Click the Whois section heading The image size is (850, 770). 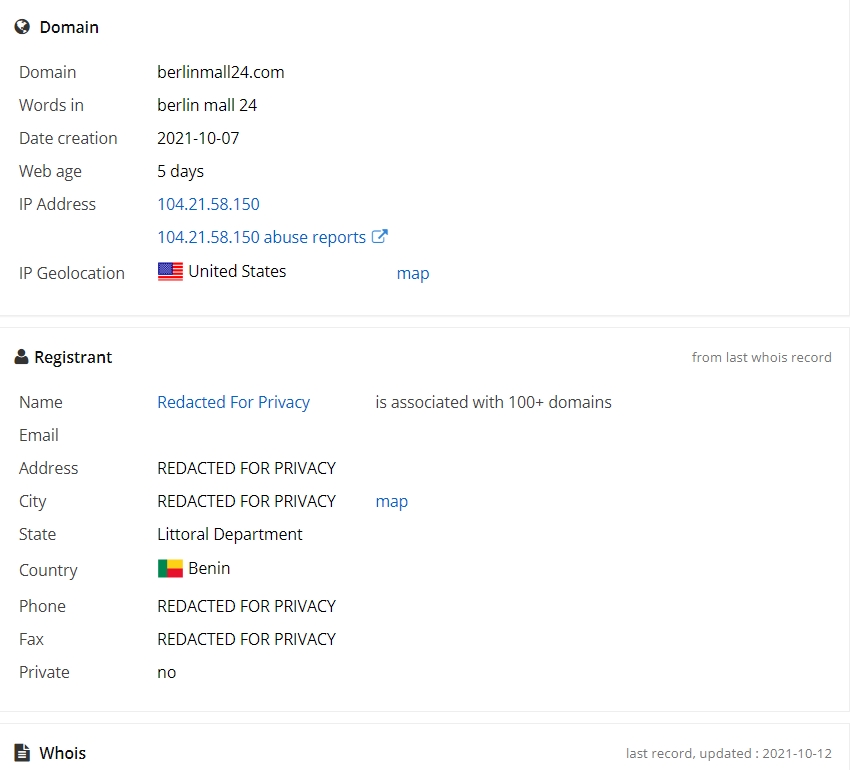point(62,753)
